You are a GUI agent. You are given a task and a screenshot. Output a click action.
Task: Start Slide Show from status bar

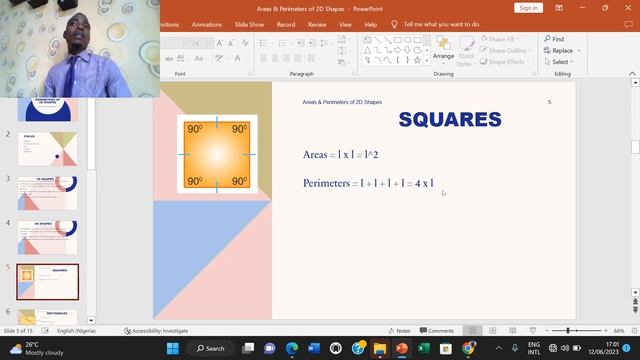pyautogui.click(x=533, y=331)
